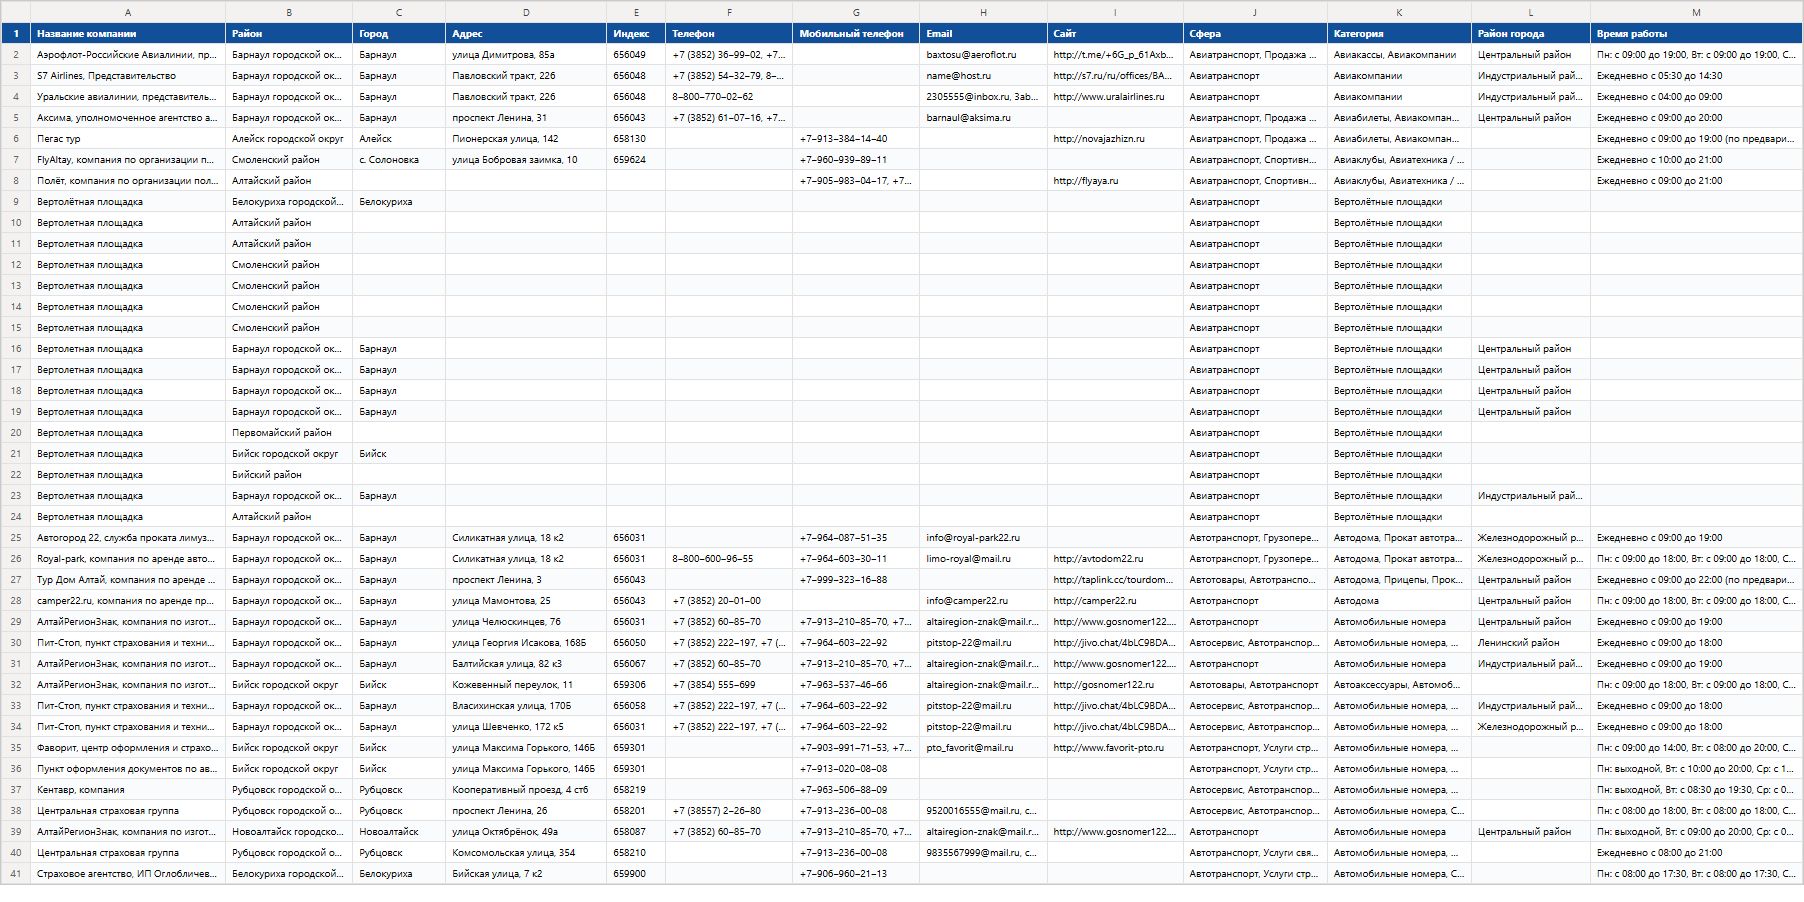Select mobile number +7-913-384-14-40
The width and height of the screenshot is (1804, 902).
(856, 139)
